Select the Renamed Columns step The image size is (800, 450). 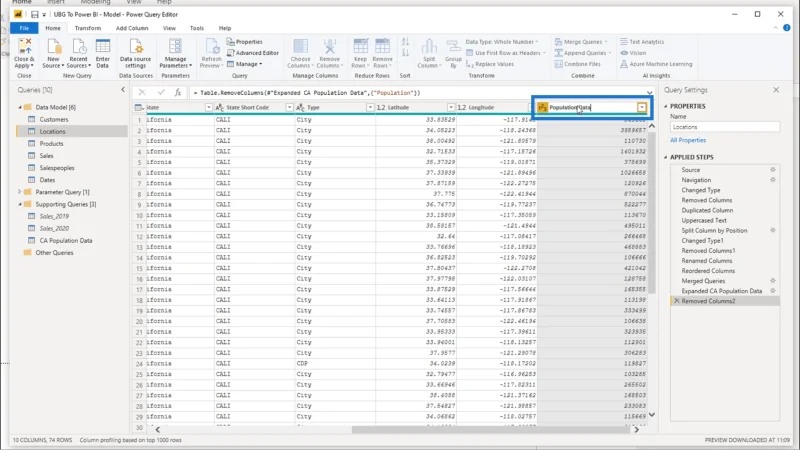tap(707, 261)
